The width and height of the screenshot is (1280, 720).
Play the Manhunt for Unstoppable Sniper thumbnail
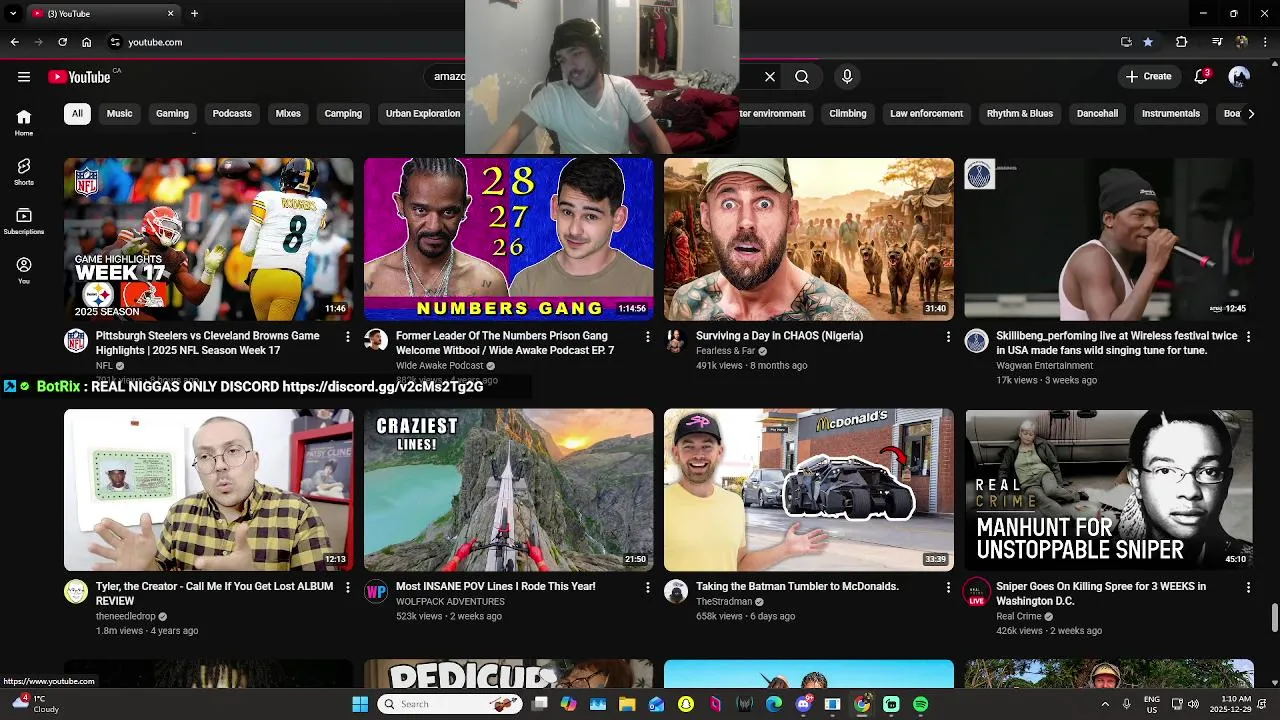pos(1109,490)
